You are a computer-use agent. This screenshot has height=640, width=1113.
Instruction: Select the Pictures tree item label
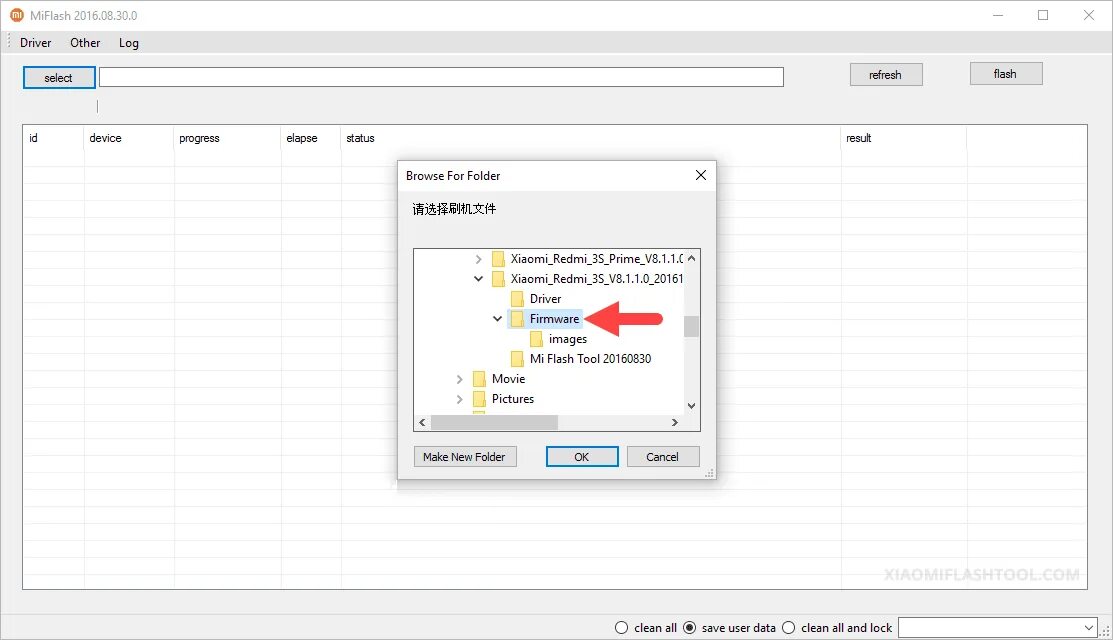[512, 399]
